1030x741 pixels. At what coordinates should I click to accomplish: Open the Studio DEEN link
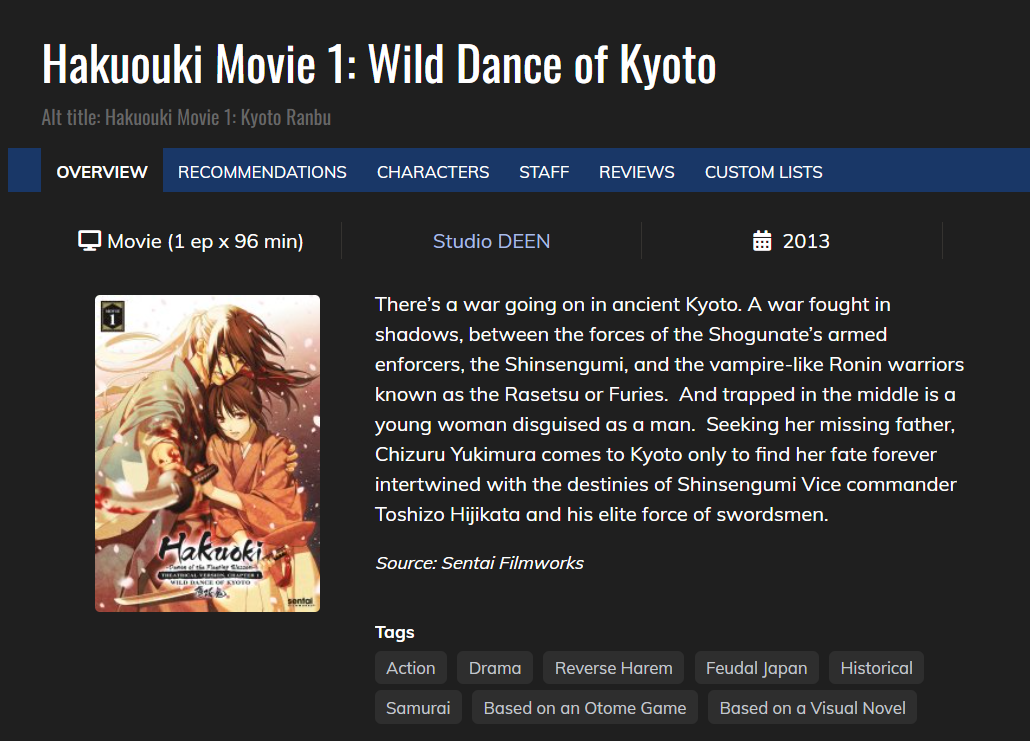(x=491, y=241)
